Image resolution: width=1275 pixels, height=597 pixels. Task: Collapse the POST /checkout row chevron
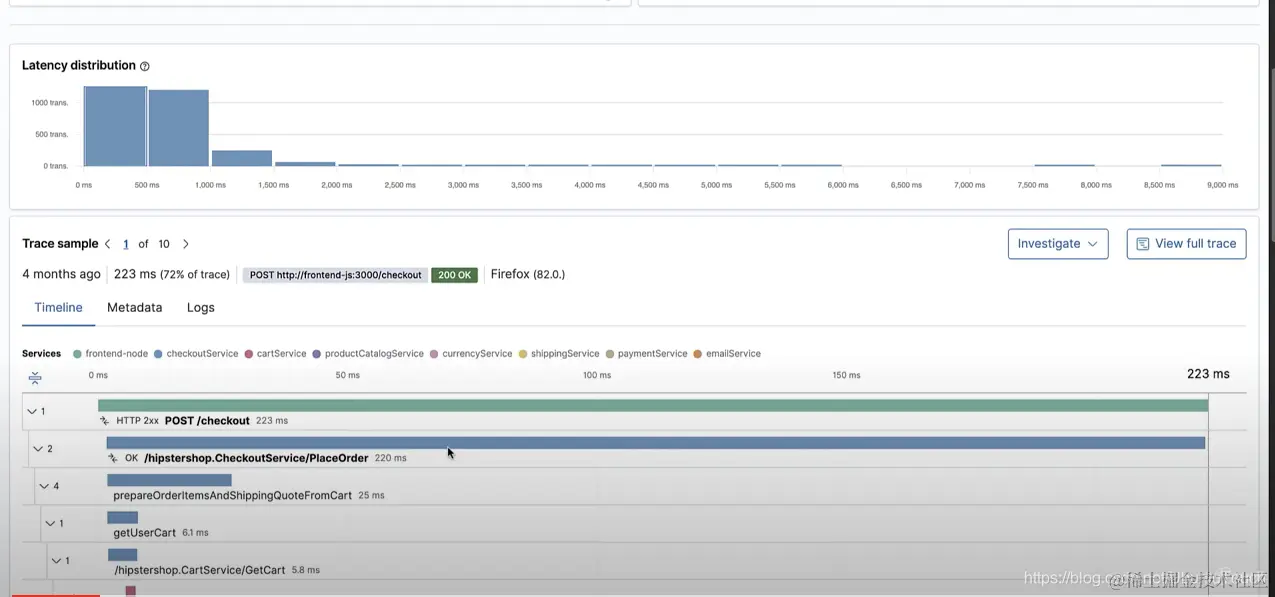click(x=32, y=411)
